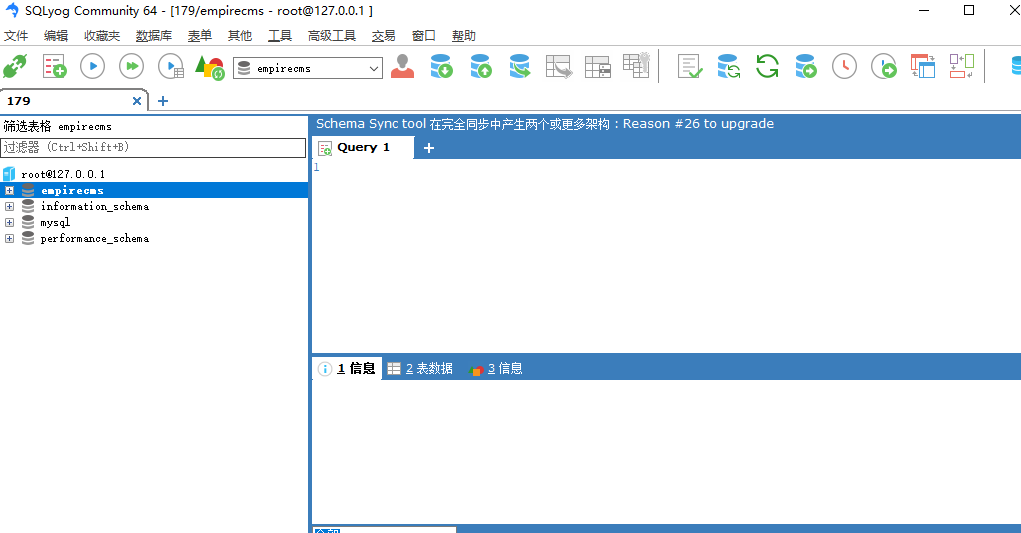Open the 表单 menu

pyautogui.click(x=200, y=36)
